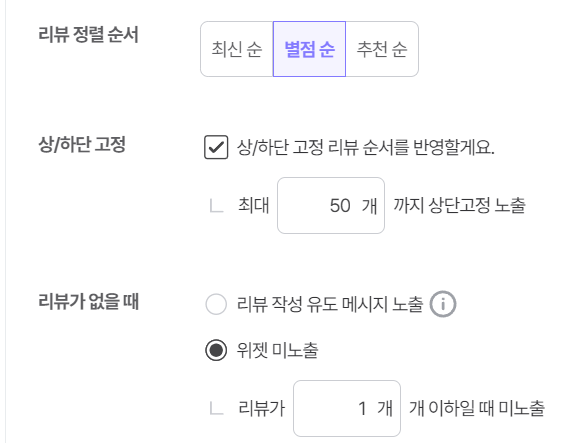Click the info icon beside 리뷰 작성 유도 메시지 노출
Image resolution: width=570 pixels, height=443 pixels.
(443, 304)
